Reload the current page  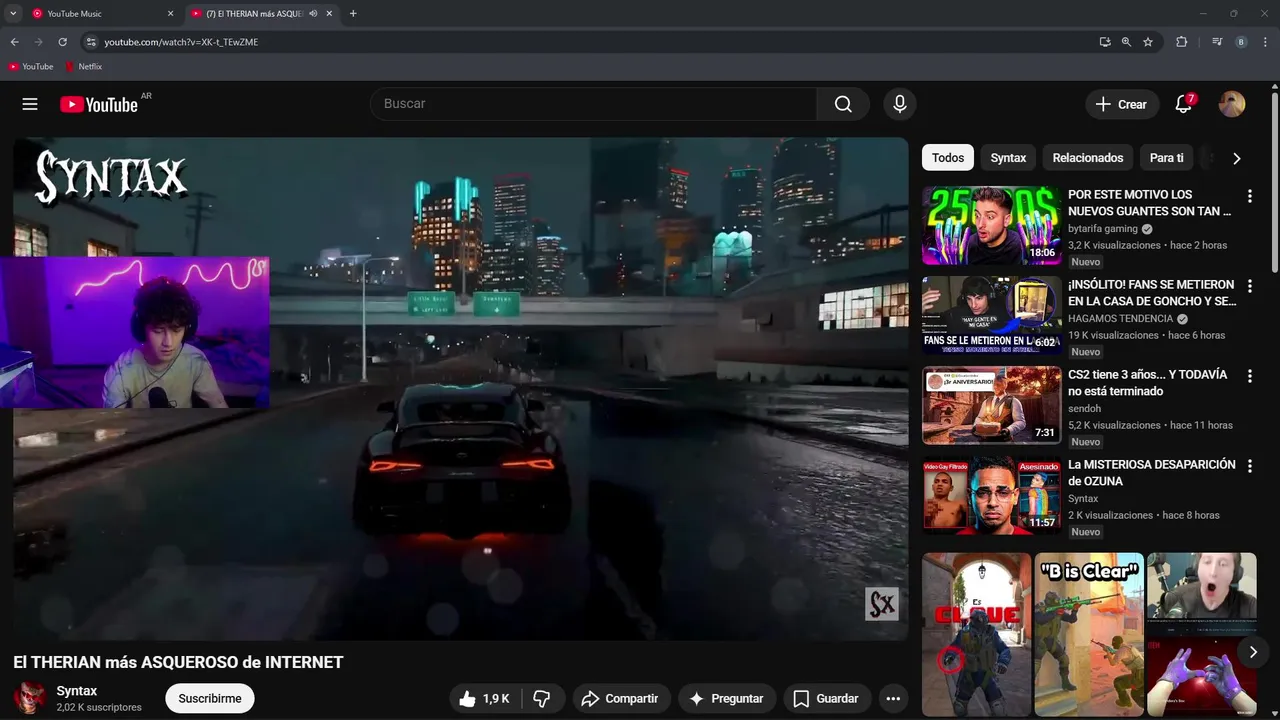pos(62,42)
